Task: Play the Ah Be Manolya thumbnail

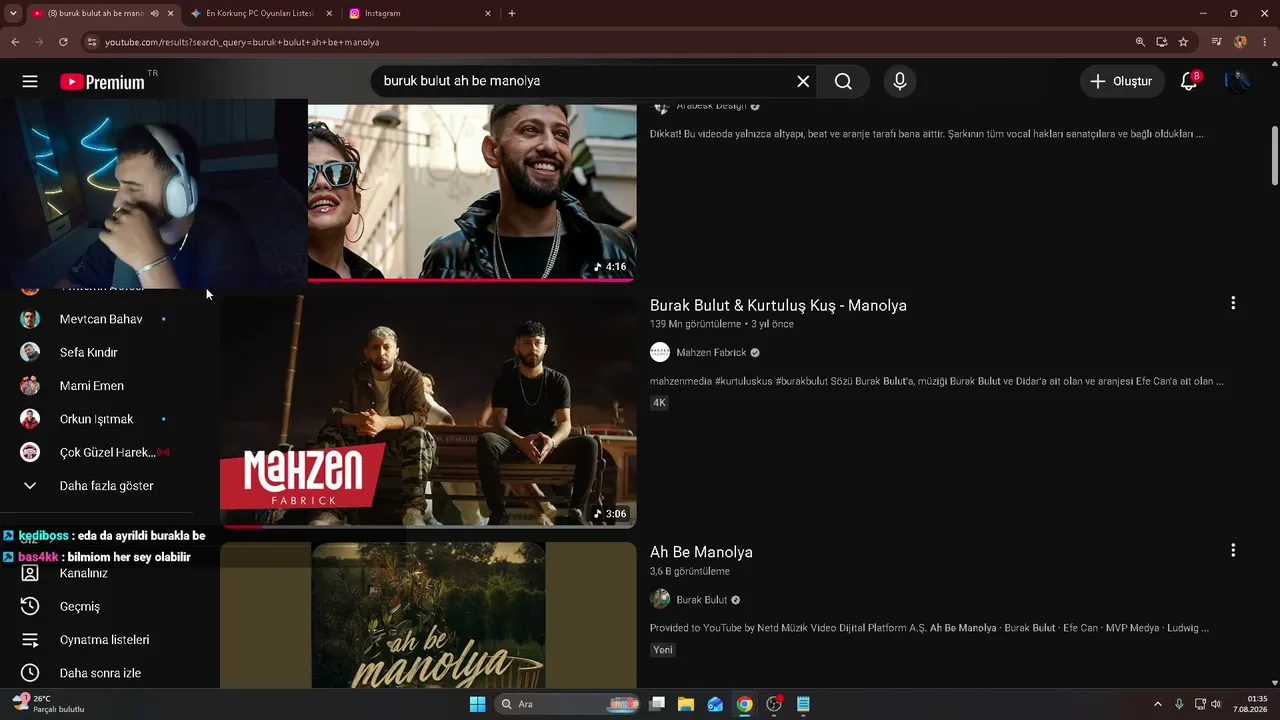Action: tap(428, 615)
